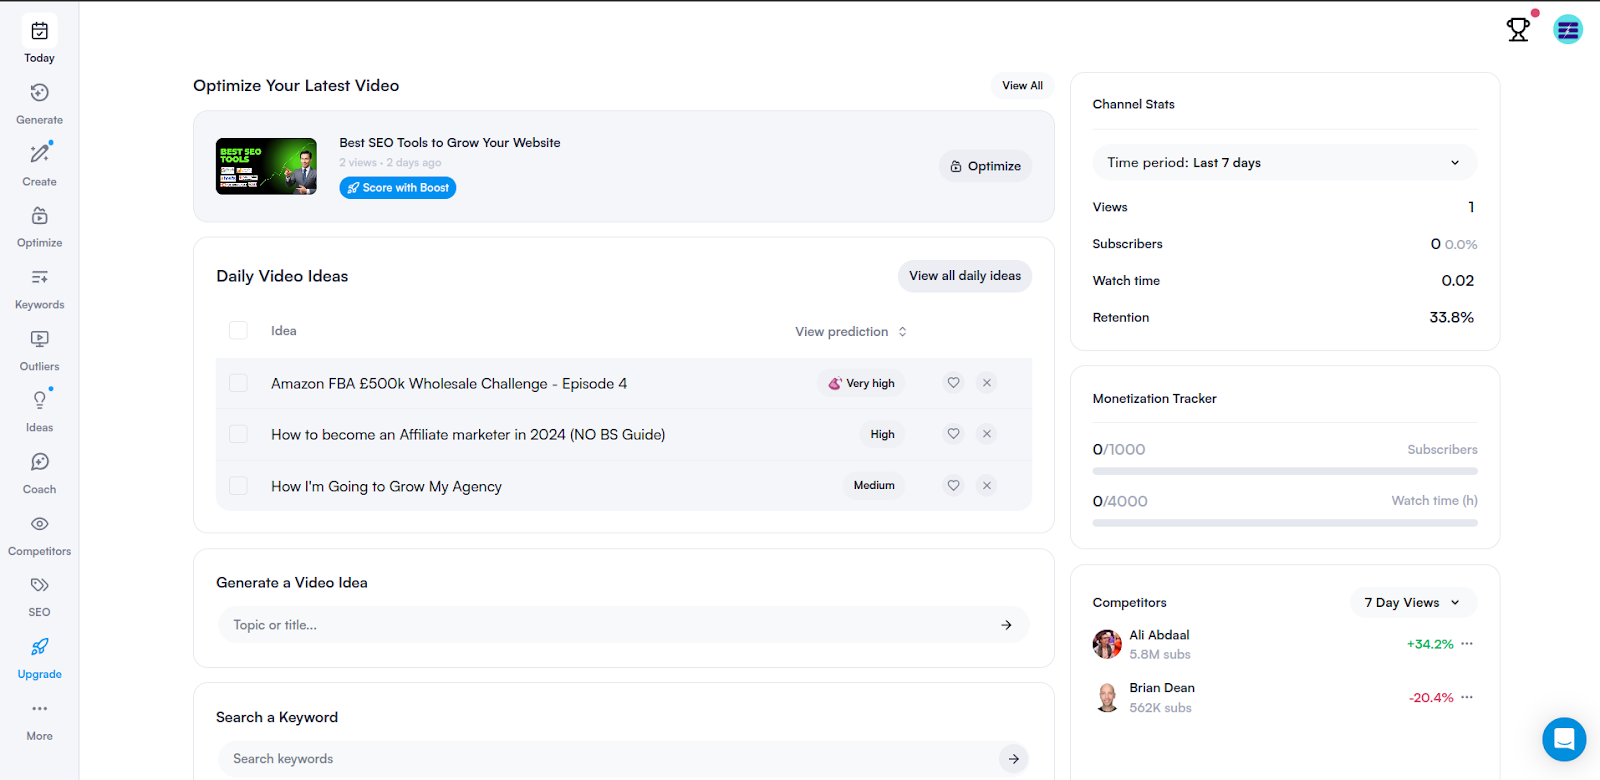Open the Coach sidebar section
The width and height of the screenshot is (1600, 780).
[39, 474]
